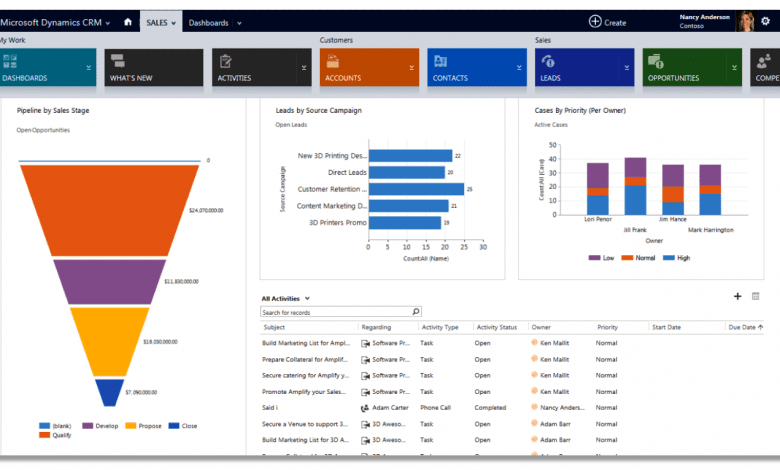780x470 pixels.
Task: Open the Opportunities tile
Action: [692, 67]
